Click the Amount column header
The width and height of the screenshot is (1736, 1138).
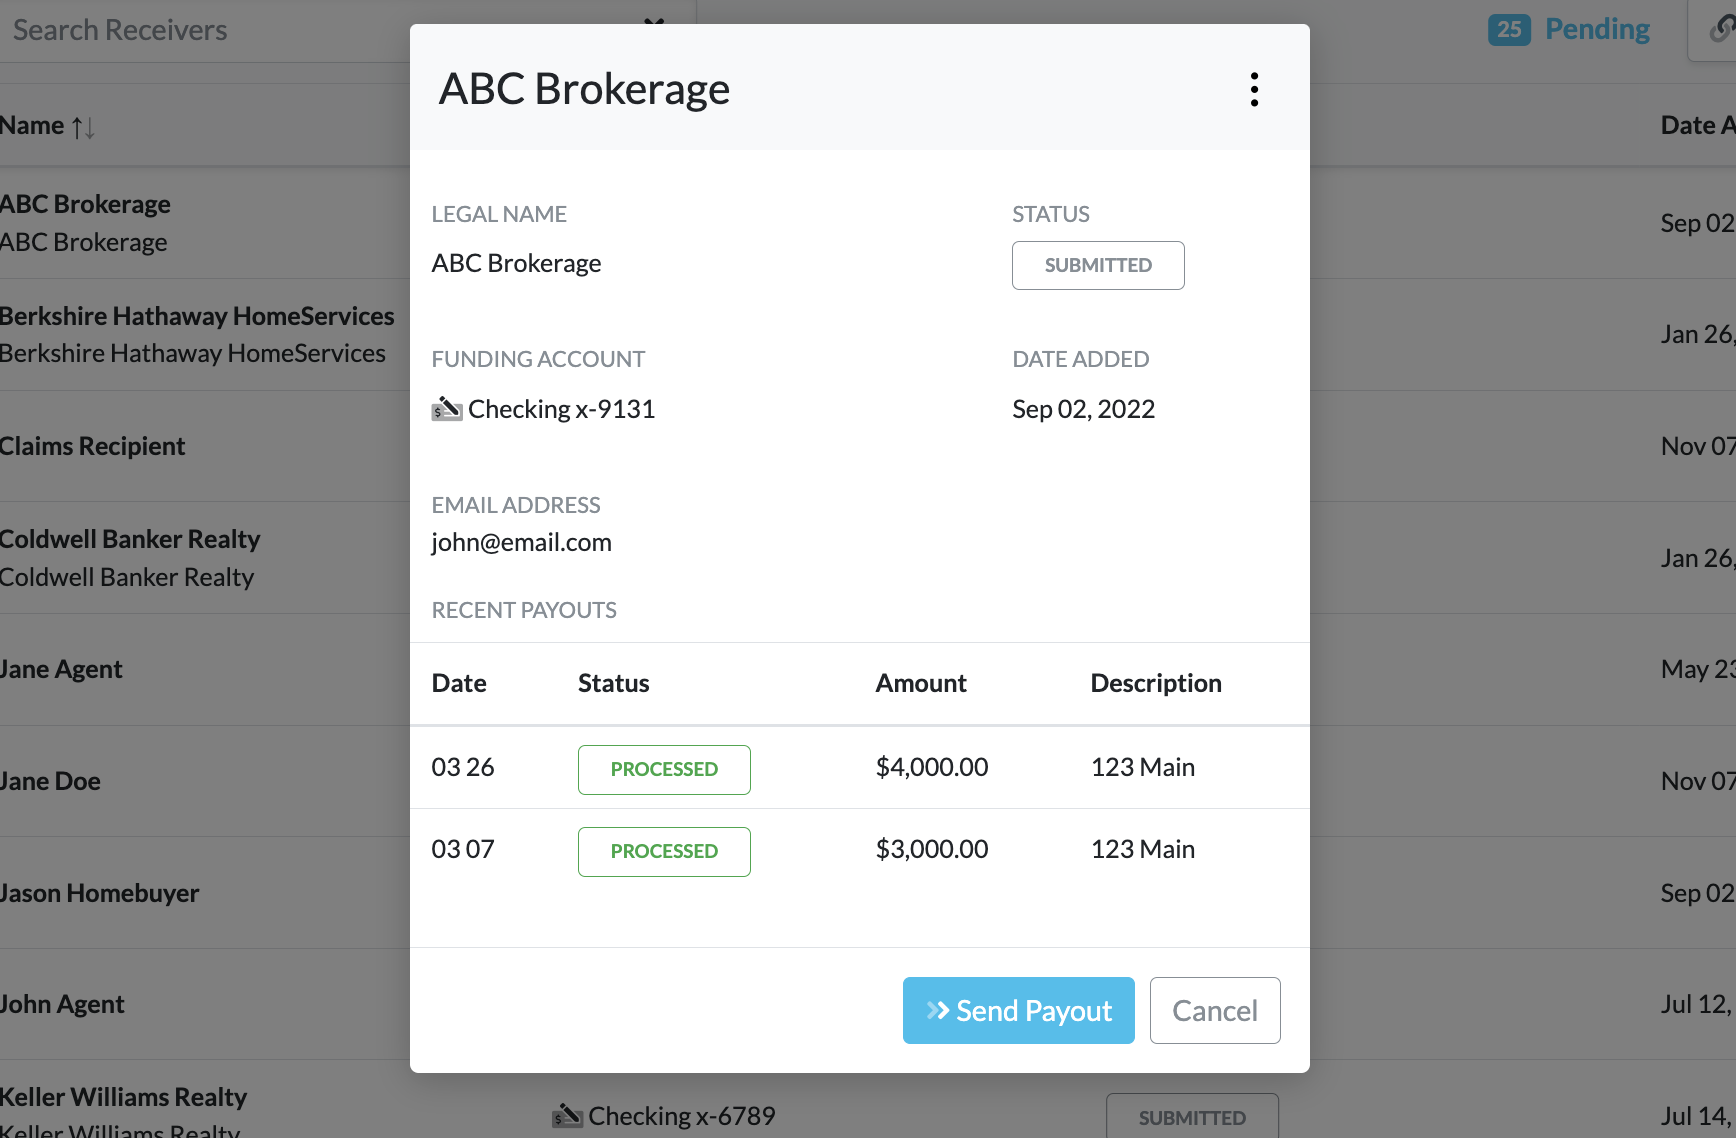(x=920, y=683)
